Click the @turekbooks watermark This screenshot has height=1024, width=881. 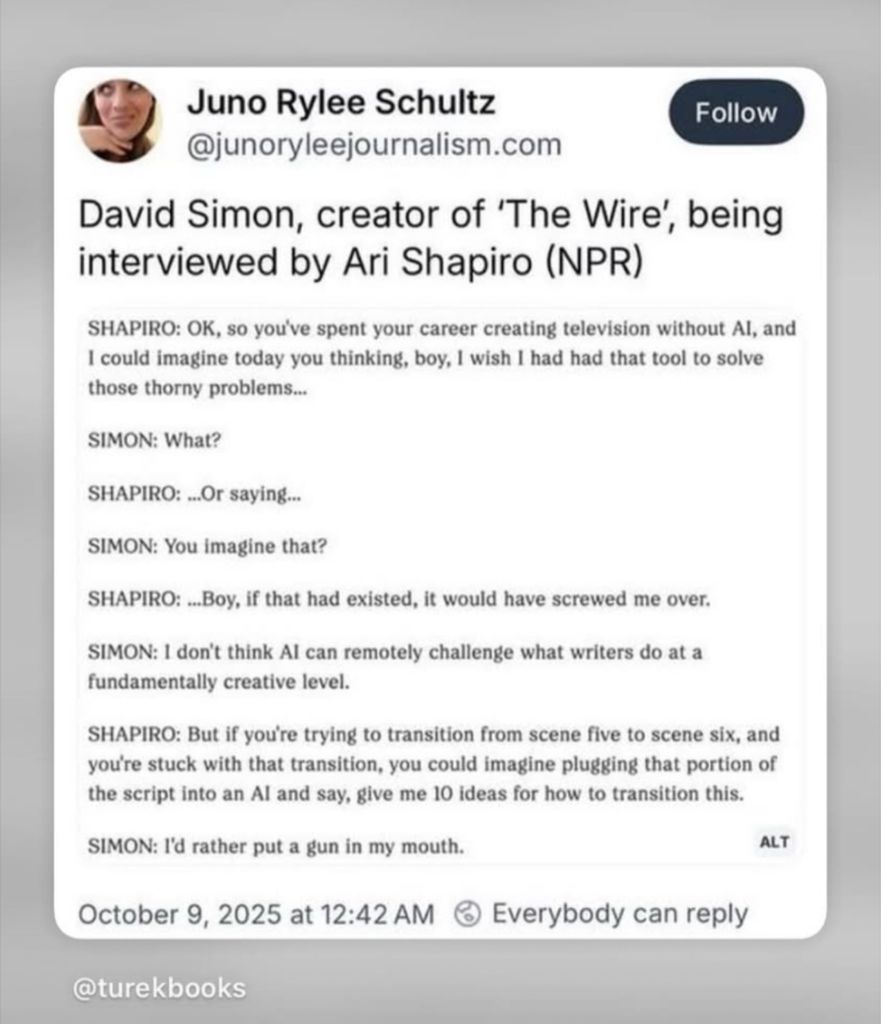[x=159, y=988]
